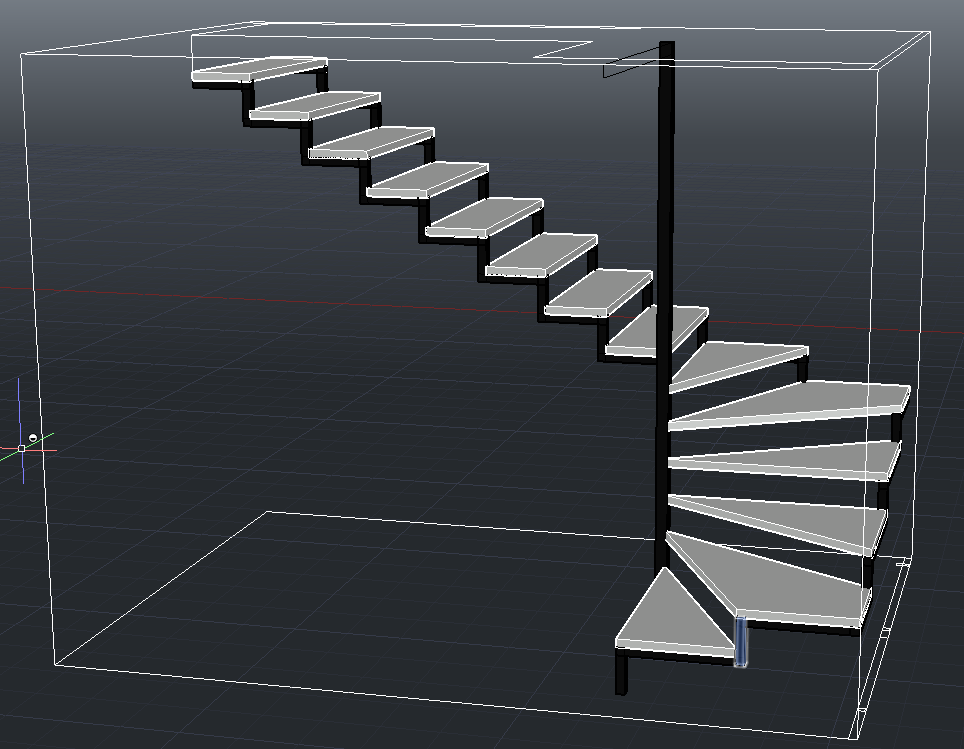The image size is (964, 749).
Task: Select the highlighted blue support post
Action: coord(741,641)
